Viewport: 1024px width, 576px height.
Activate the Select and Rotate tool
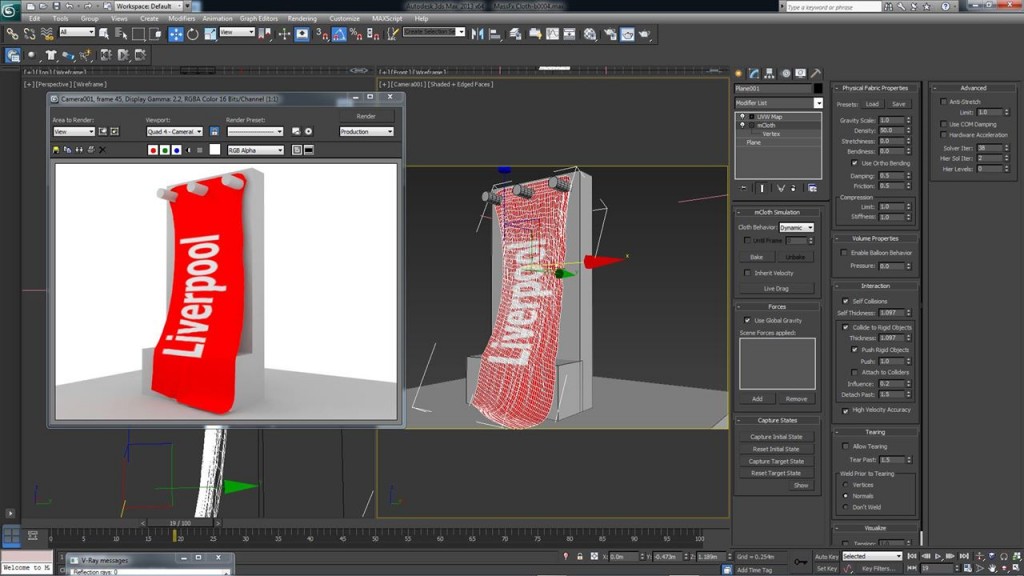tap(193, 34)
